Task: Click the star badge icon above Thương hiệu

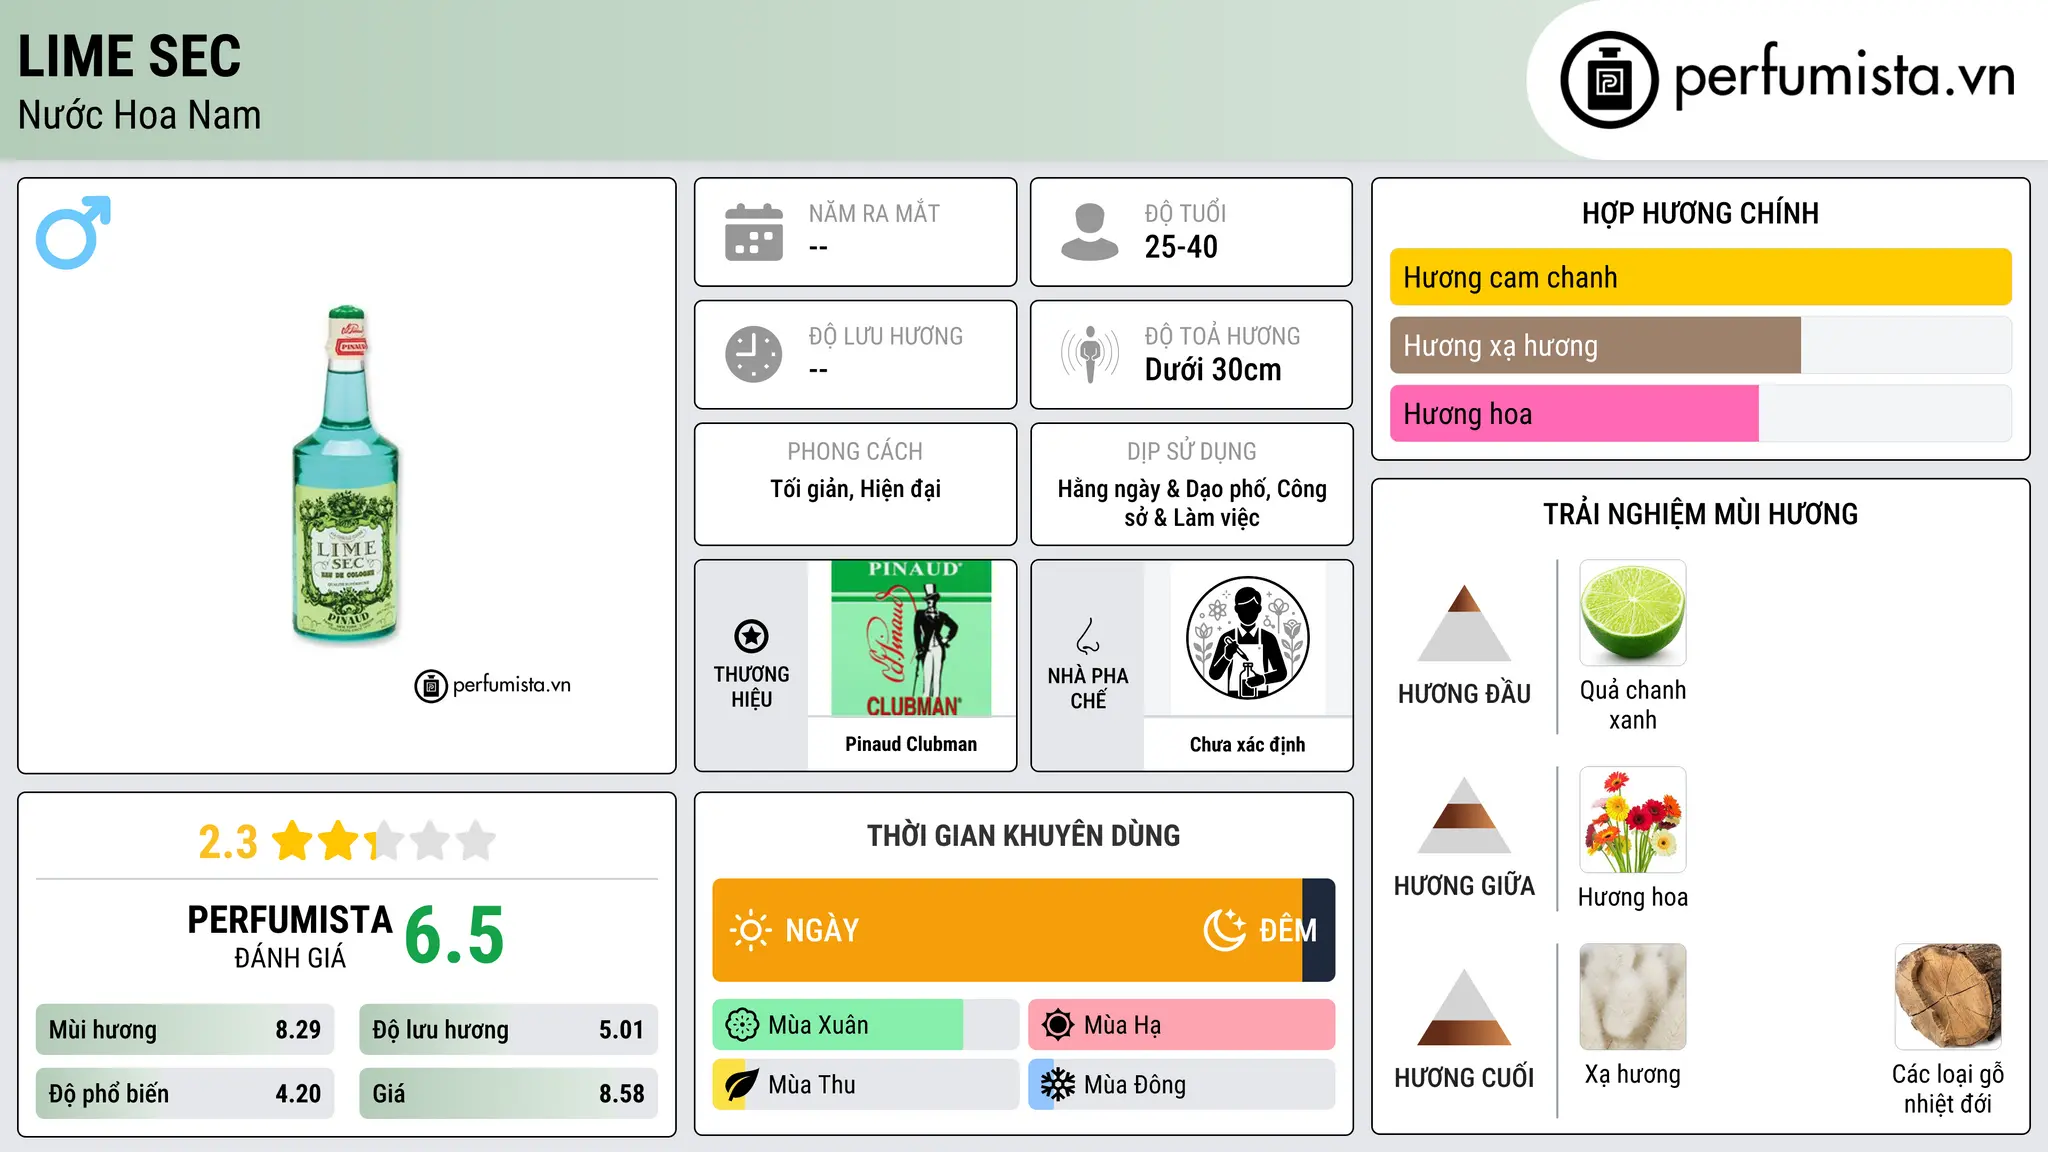Action: [751, 636]
